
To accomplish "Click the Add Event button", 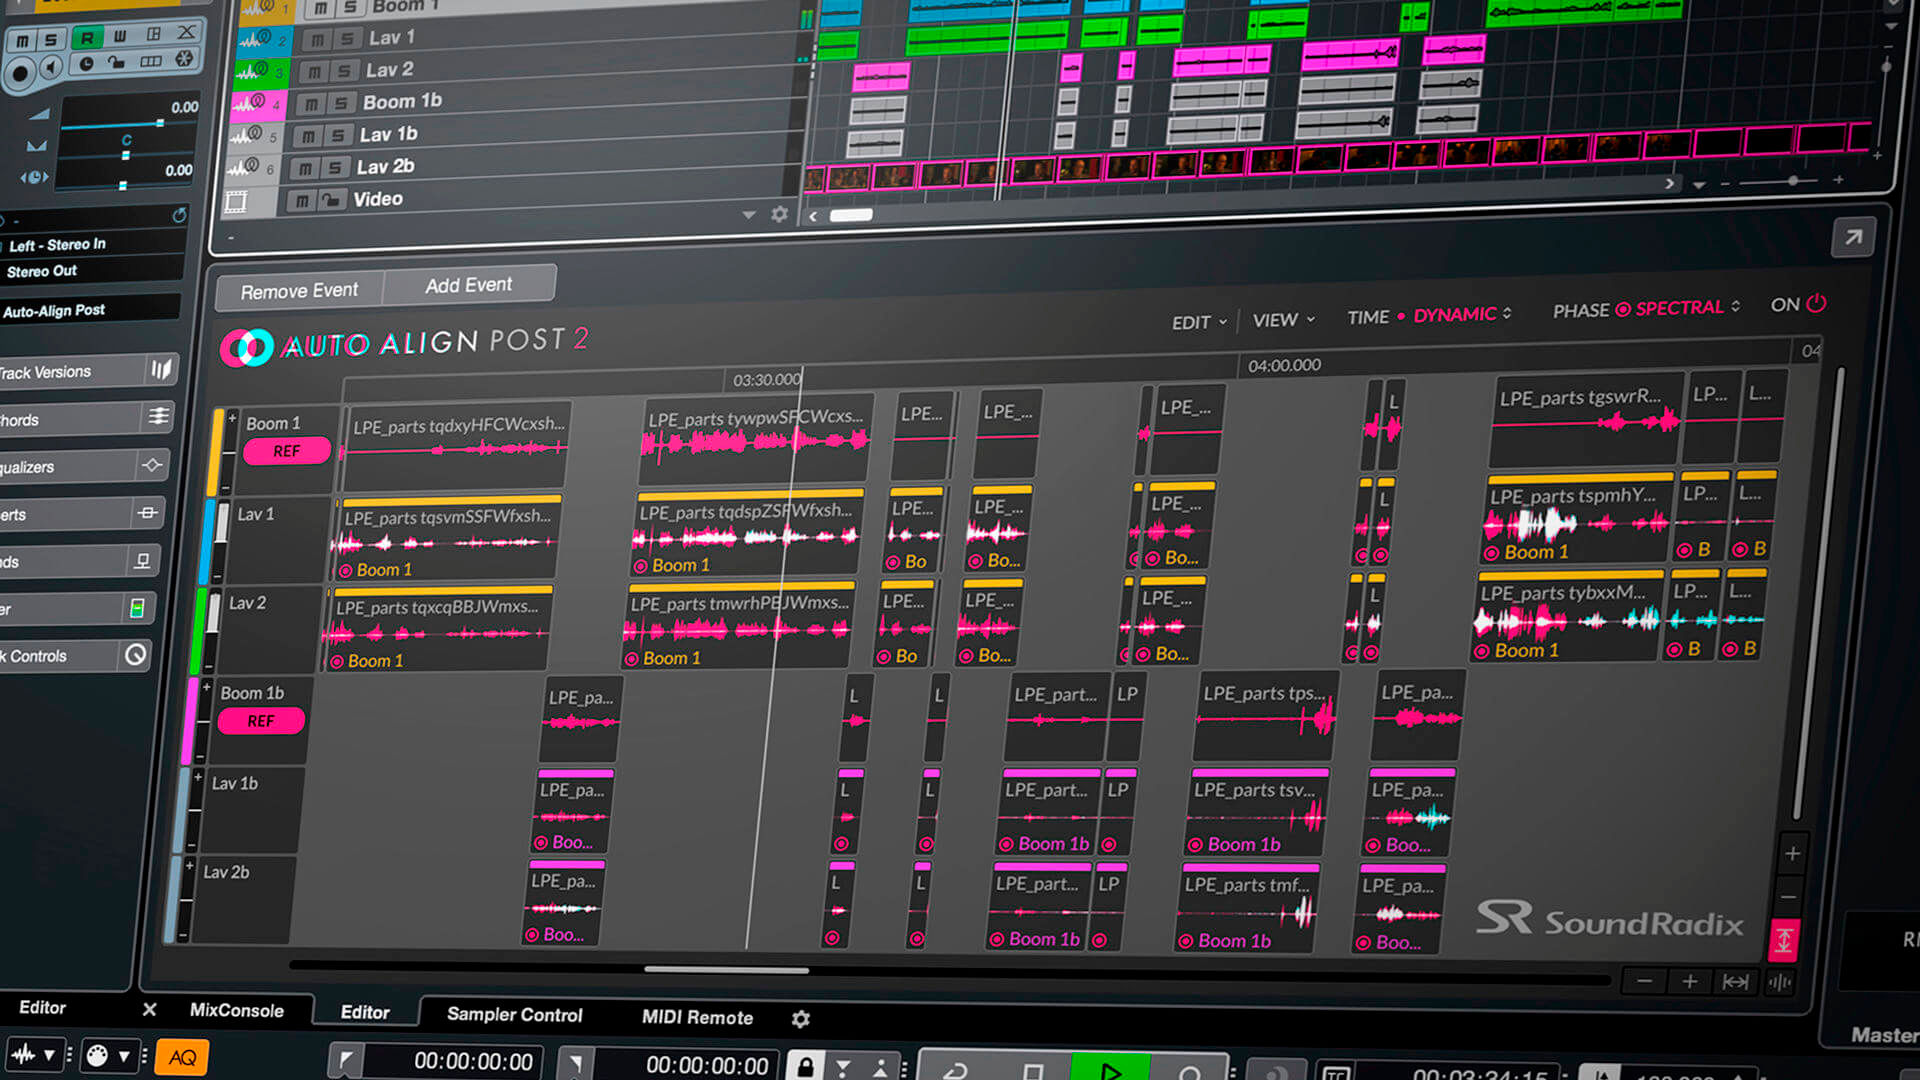I will pyautogui.click(x=468, y=284).
